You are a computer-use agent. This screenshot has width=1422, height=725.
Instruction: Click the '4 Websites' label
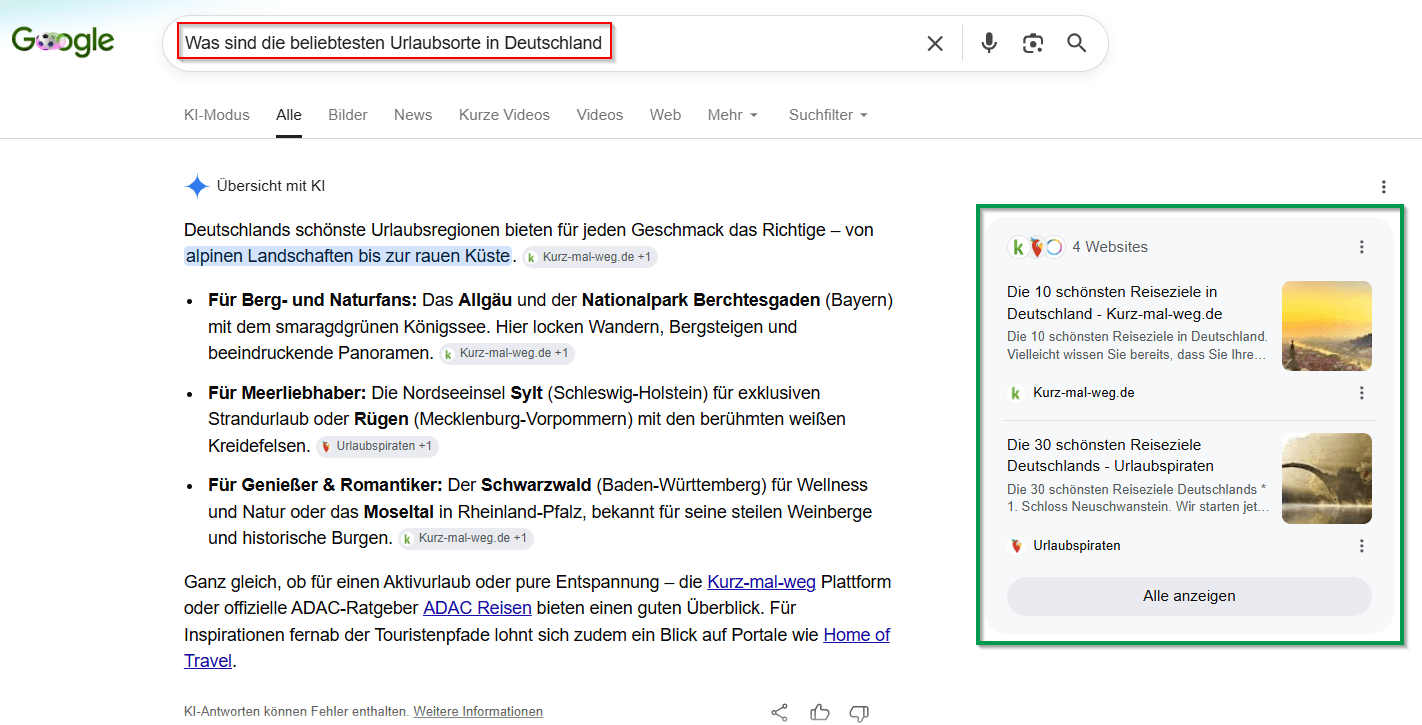tap(1110, 247)
